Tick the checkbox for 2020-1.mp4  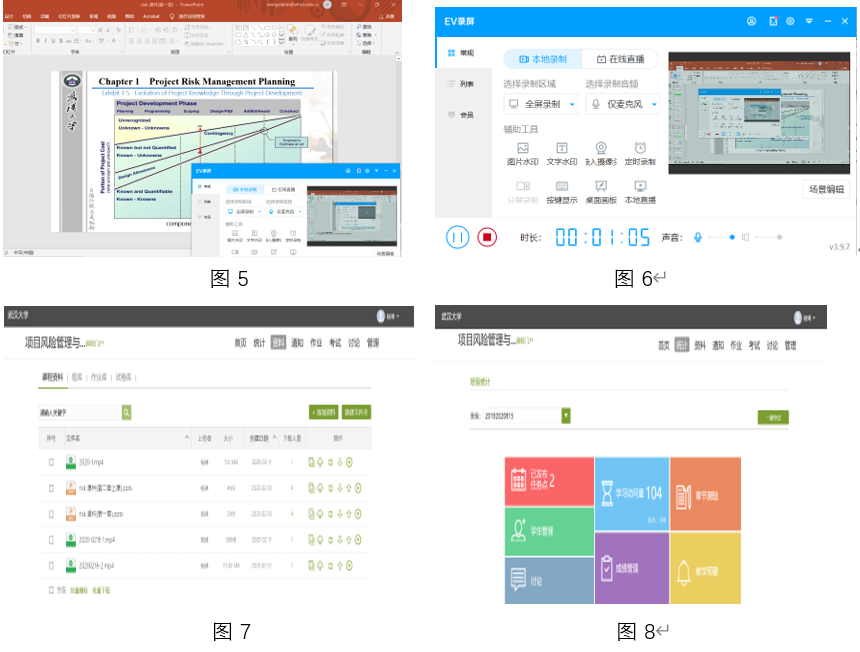tap(51, 462)
